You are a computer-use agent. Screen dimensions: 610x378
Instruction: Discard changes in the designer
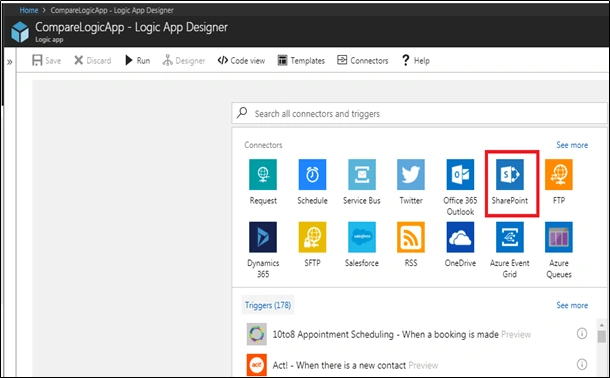93,60
